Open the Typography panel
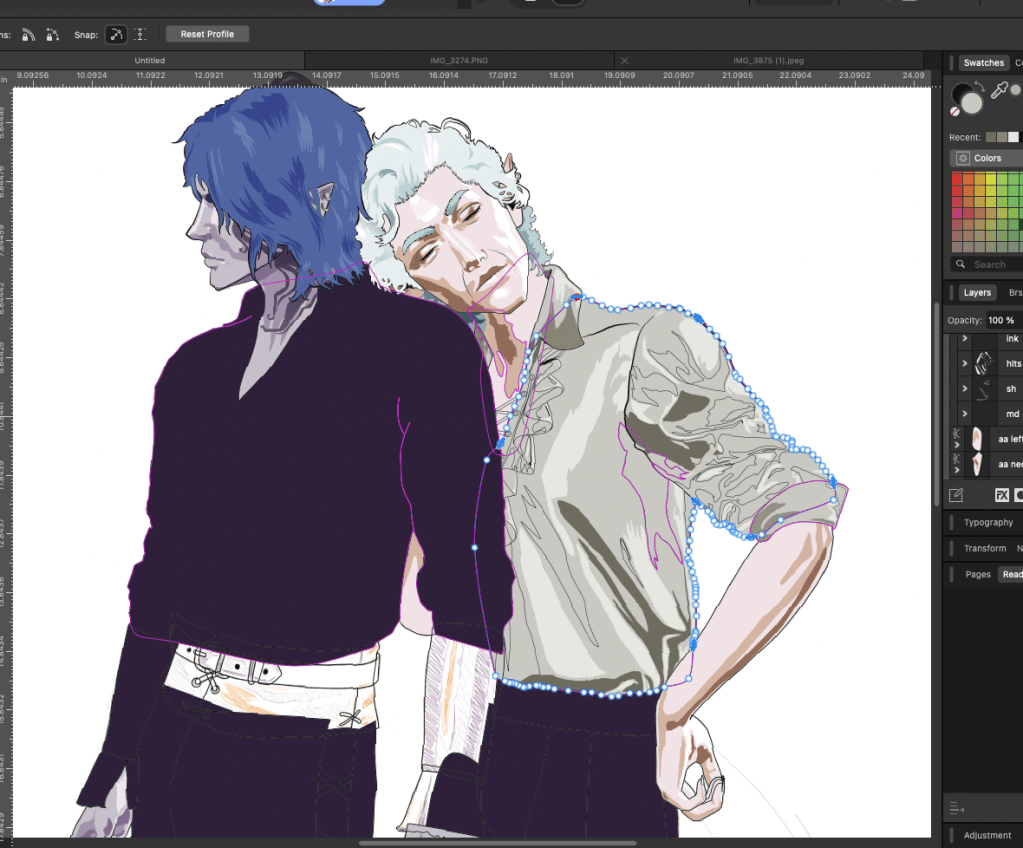This screenshot has width=1023, height=848. coord(988,522)
